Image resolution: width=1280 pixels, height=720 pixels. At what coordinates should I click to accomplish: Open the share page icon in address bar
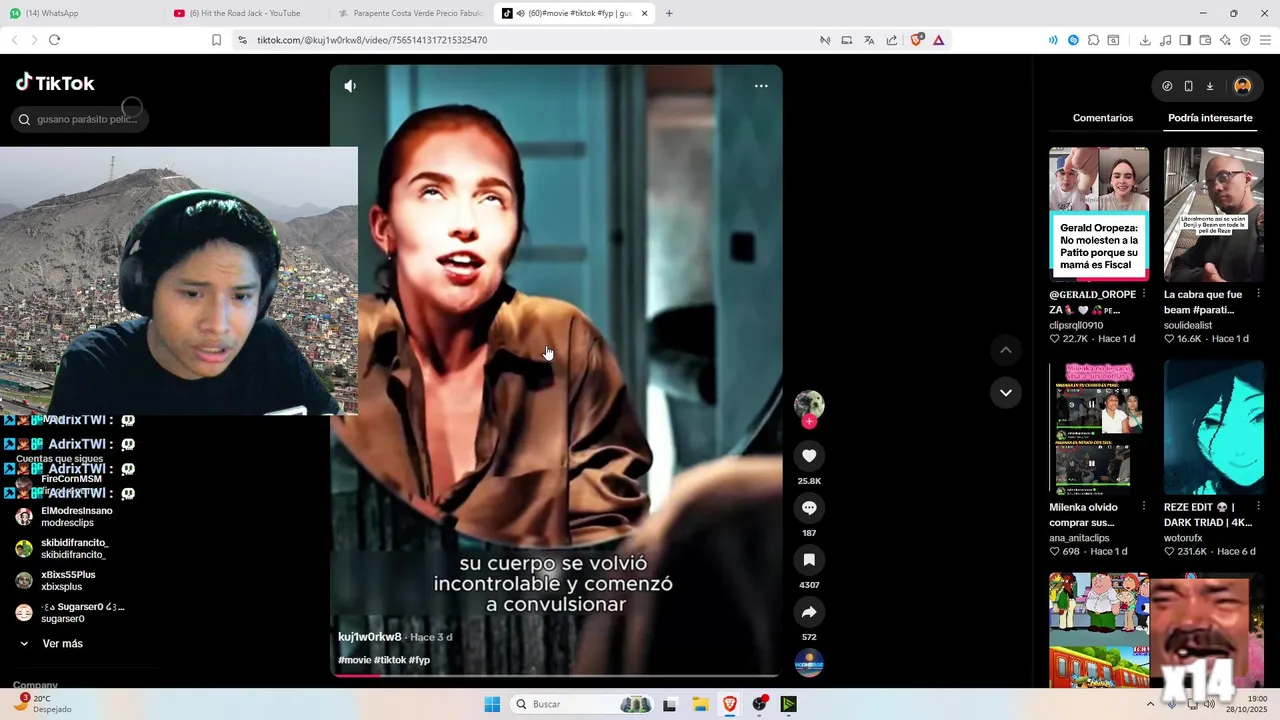[892, 40]
